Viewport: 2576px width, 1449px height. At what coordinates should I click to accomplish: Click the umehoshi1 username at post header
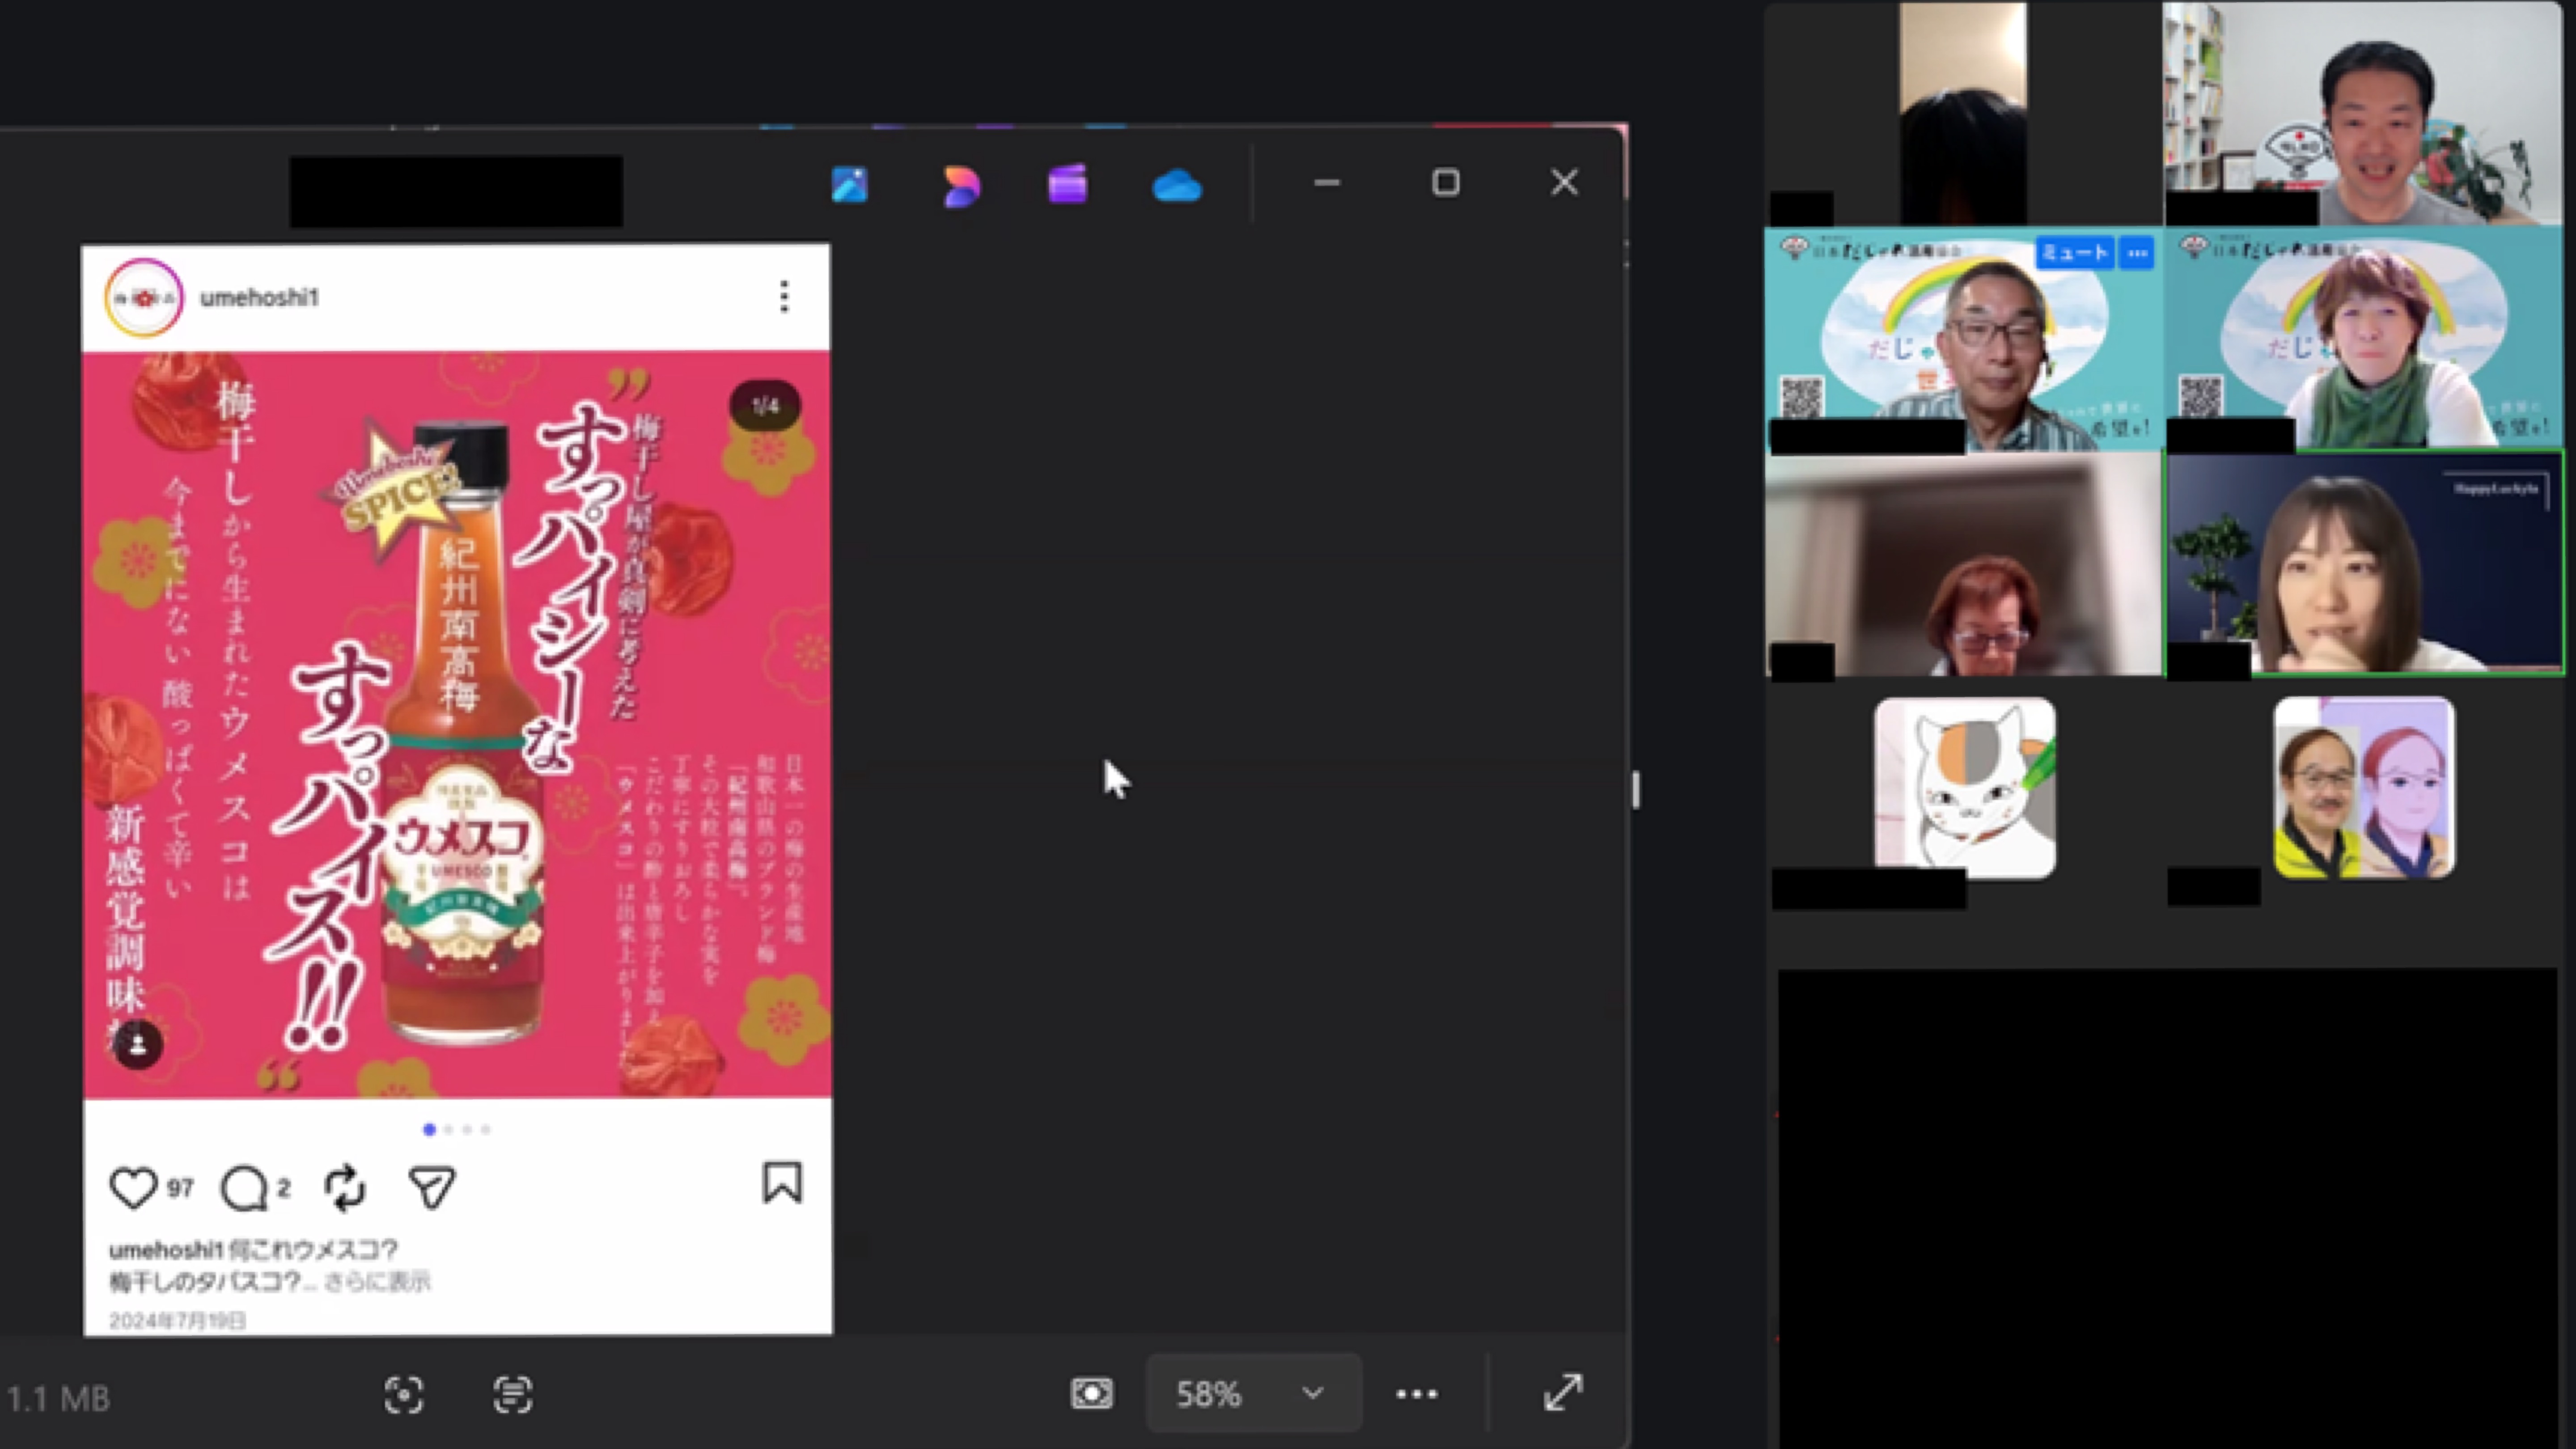(259, 297)
